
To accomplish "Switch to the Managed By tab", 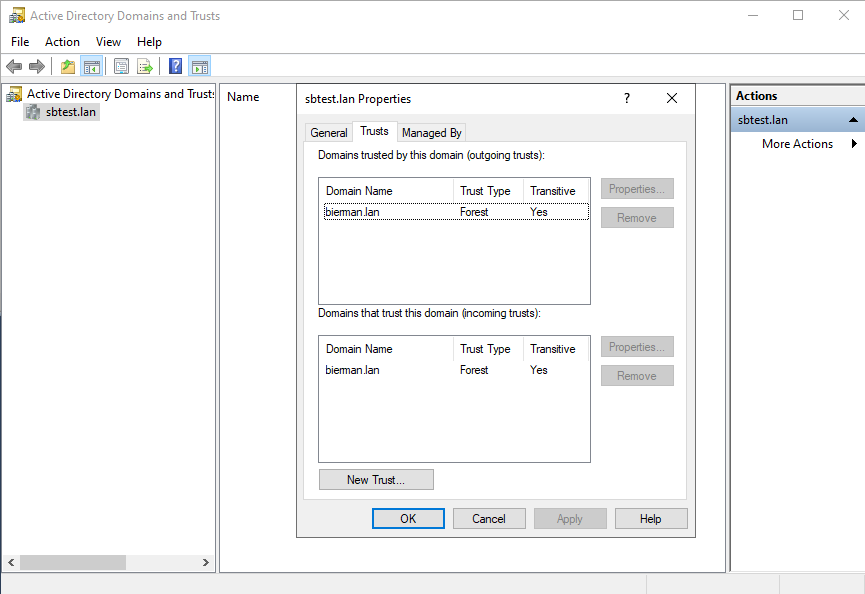I will pos(431,133).
